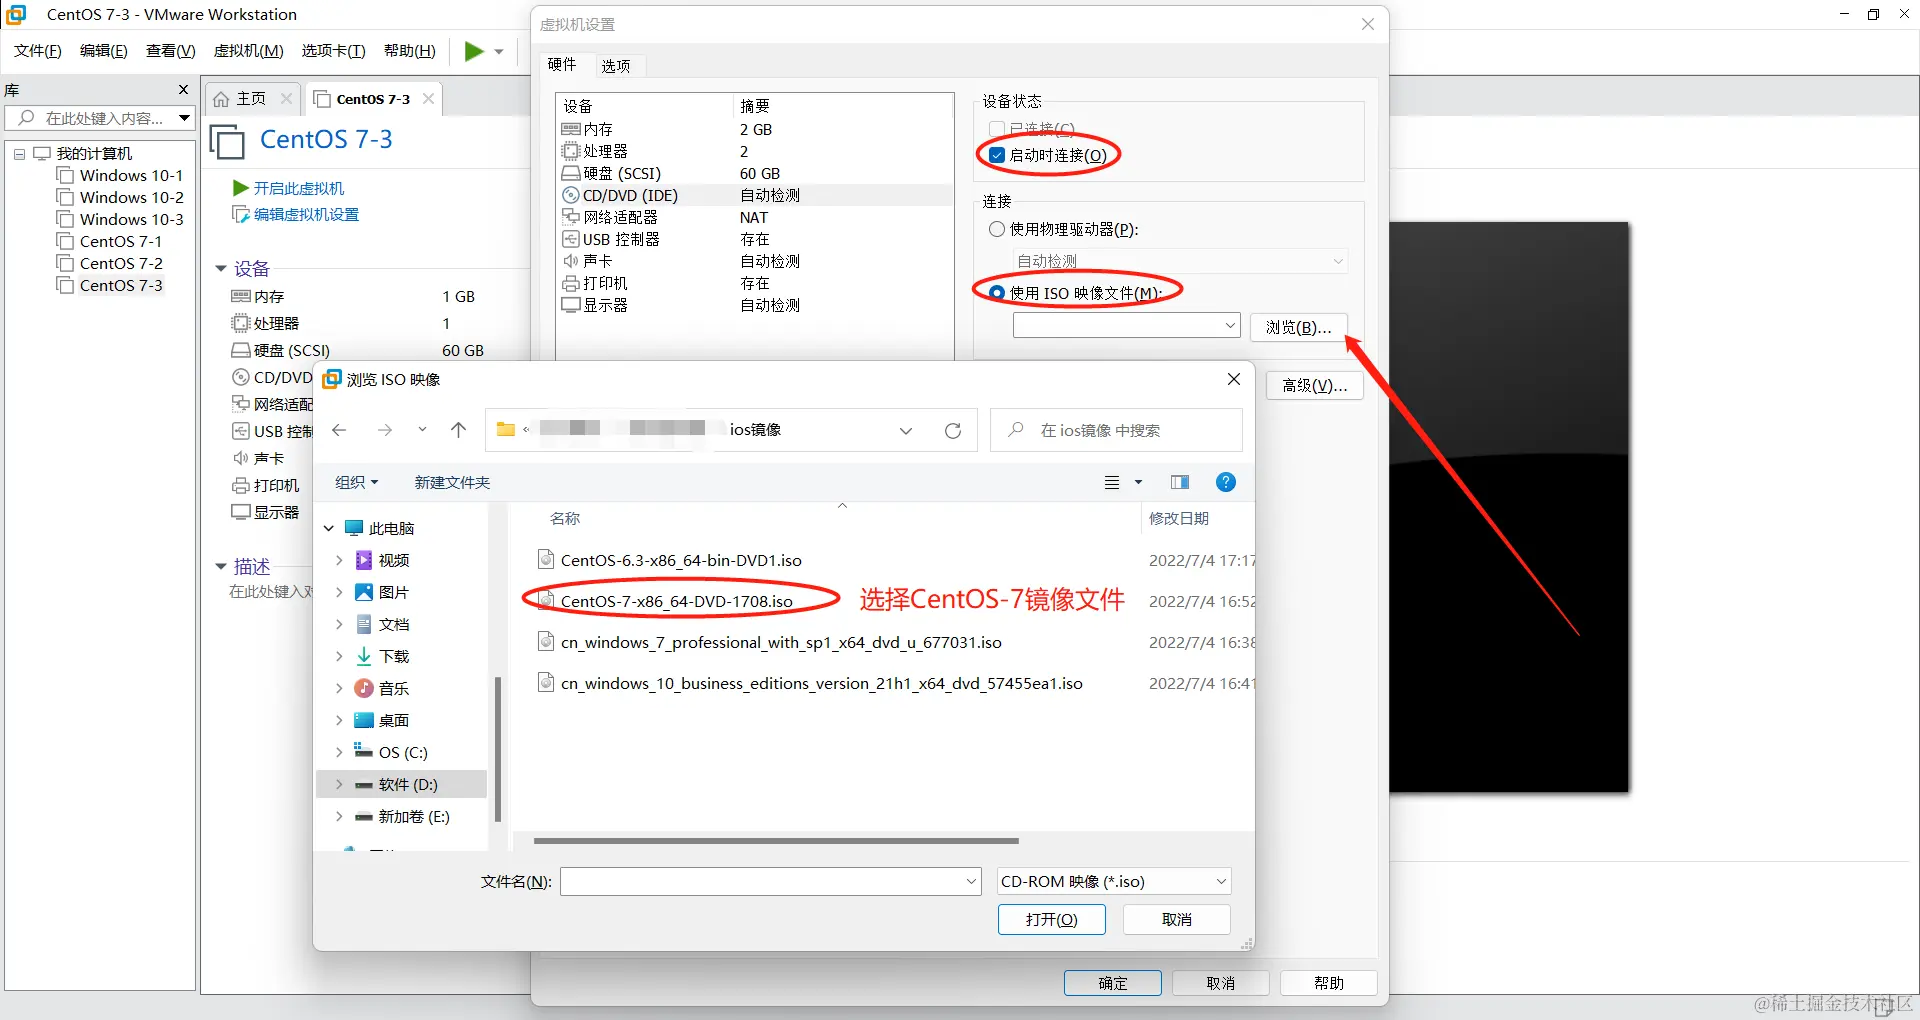Open the Help menu

pyautogui.click(x=410, y=51)
